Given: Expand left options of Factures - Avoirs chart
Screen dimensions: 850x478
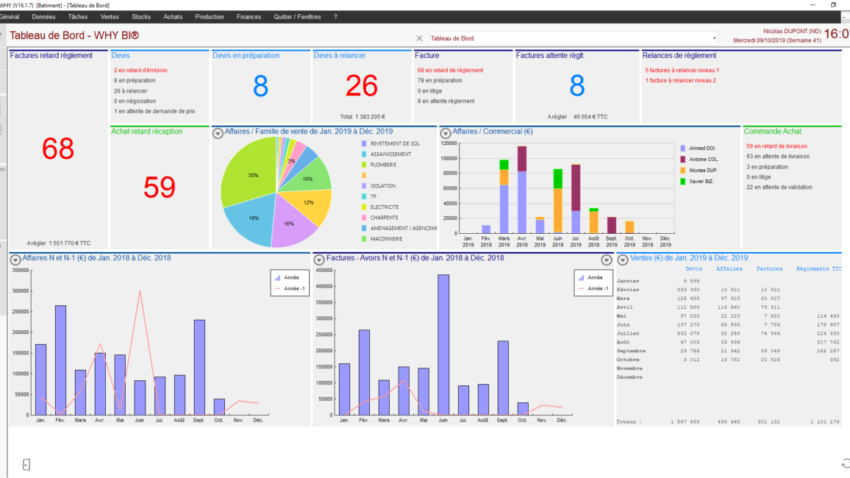Looking at the screenshot, I should (x=319, y=260).
